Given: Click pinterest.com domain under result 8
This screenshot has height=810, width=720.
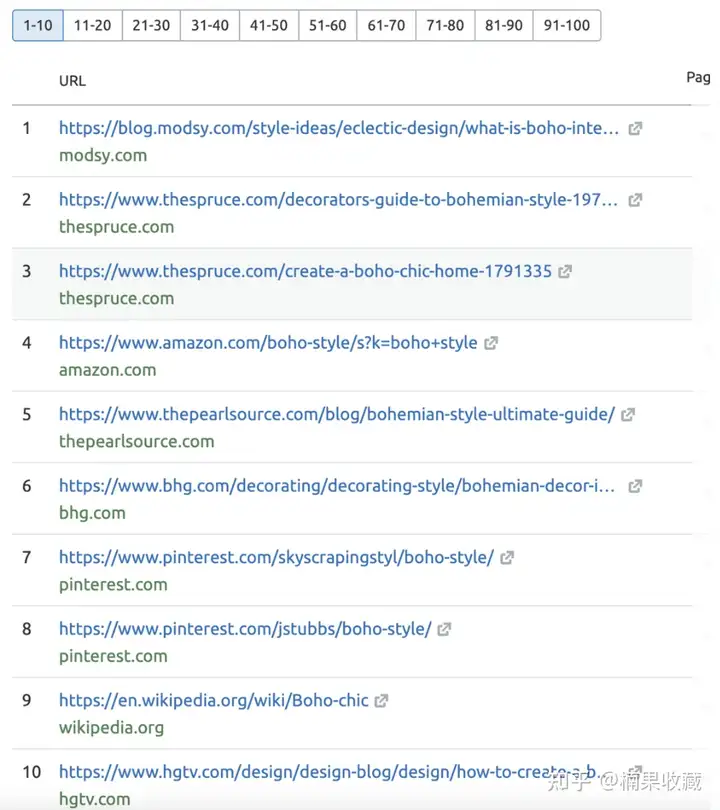Looking at the screenshot, I should coord(113,656).
